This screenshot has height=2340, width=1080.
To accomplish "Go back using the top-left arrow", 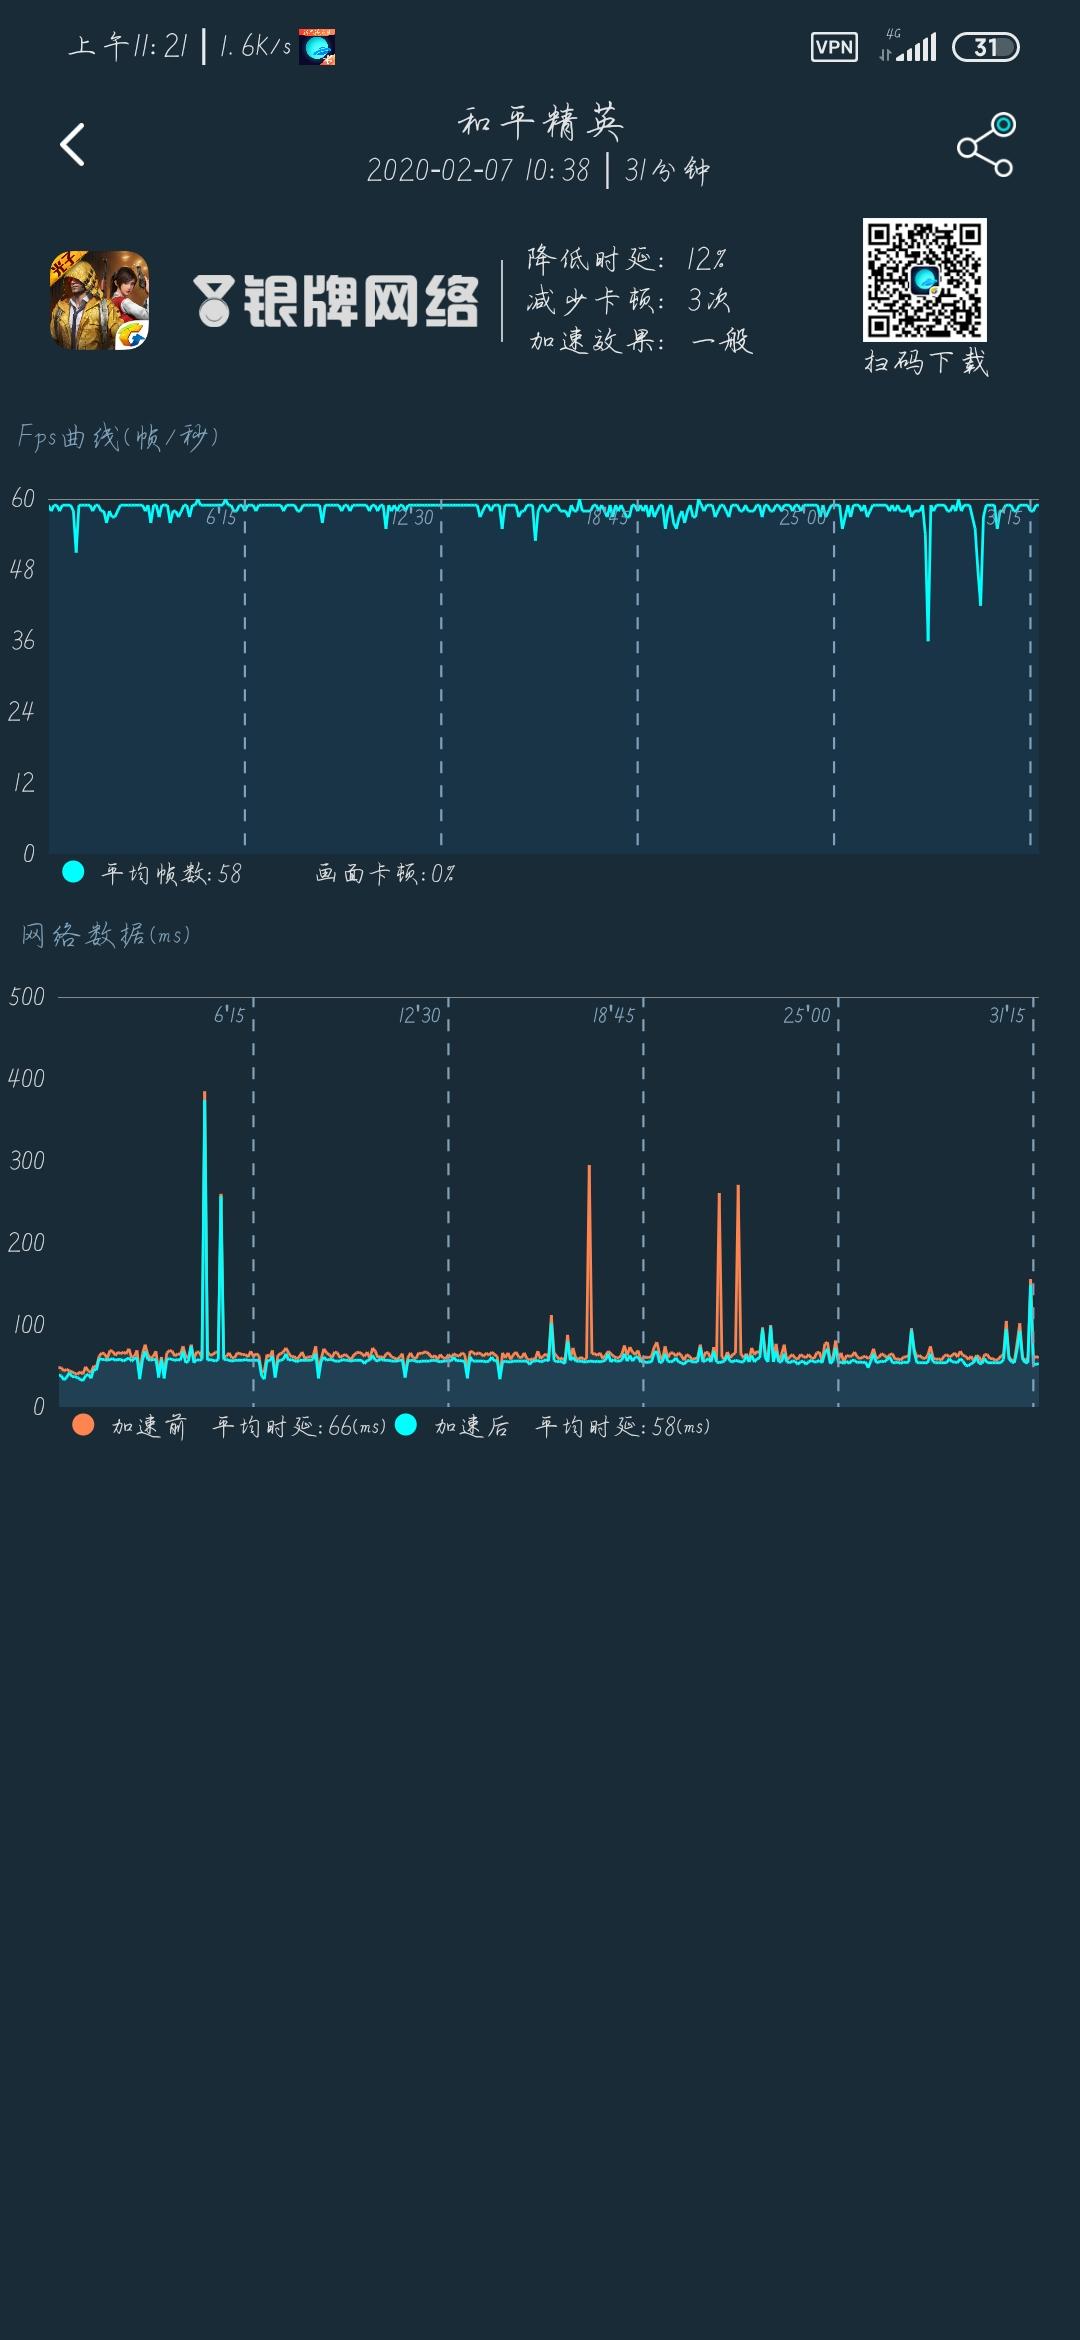I will pyautogui.click(x=72, y=145).
